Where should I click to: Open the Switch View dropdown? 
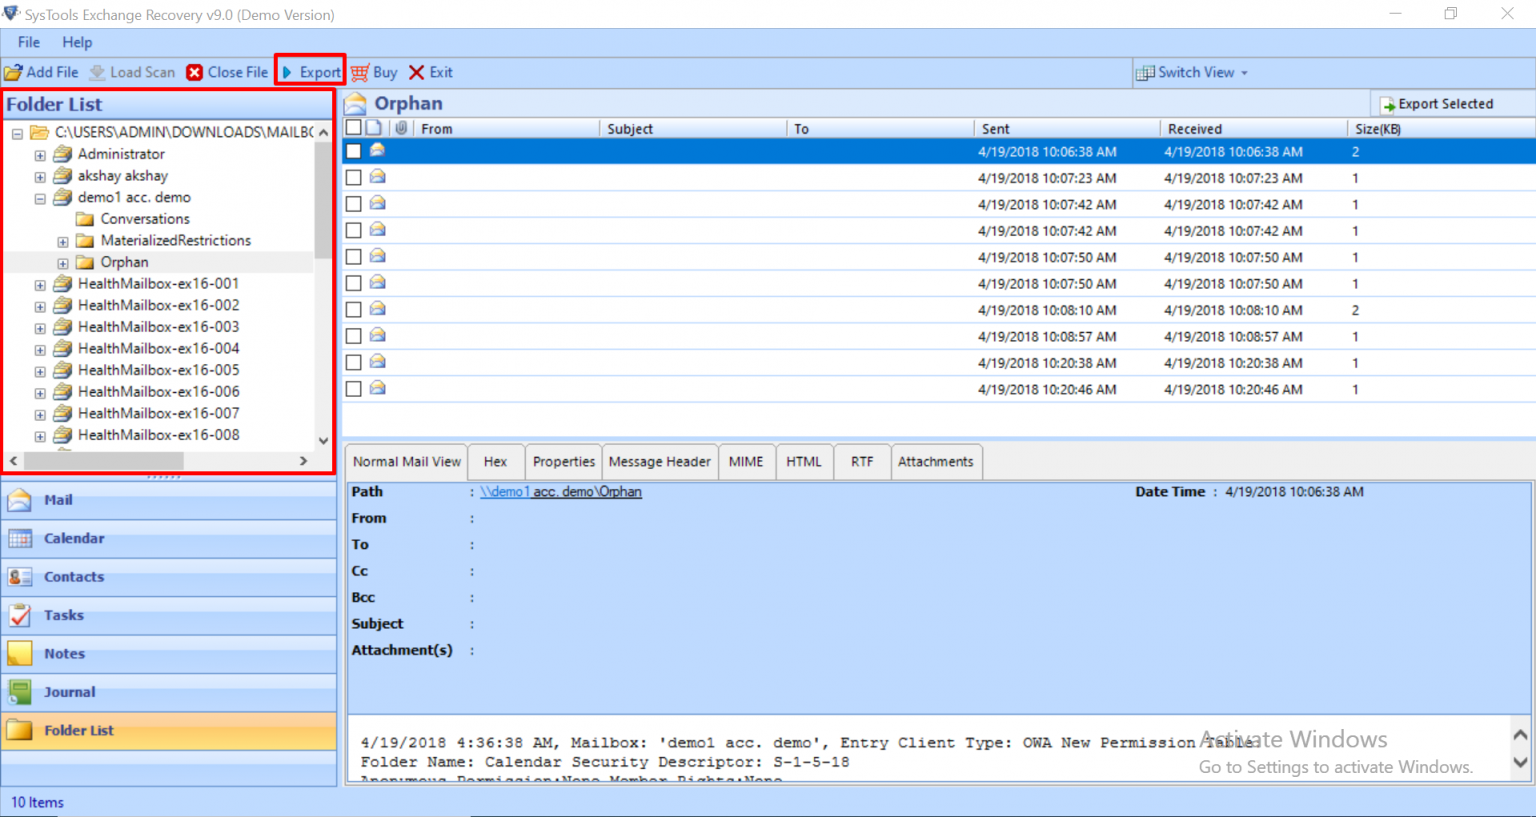(1193, 72)
